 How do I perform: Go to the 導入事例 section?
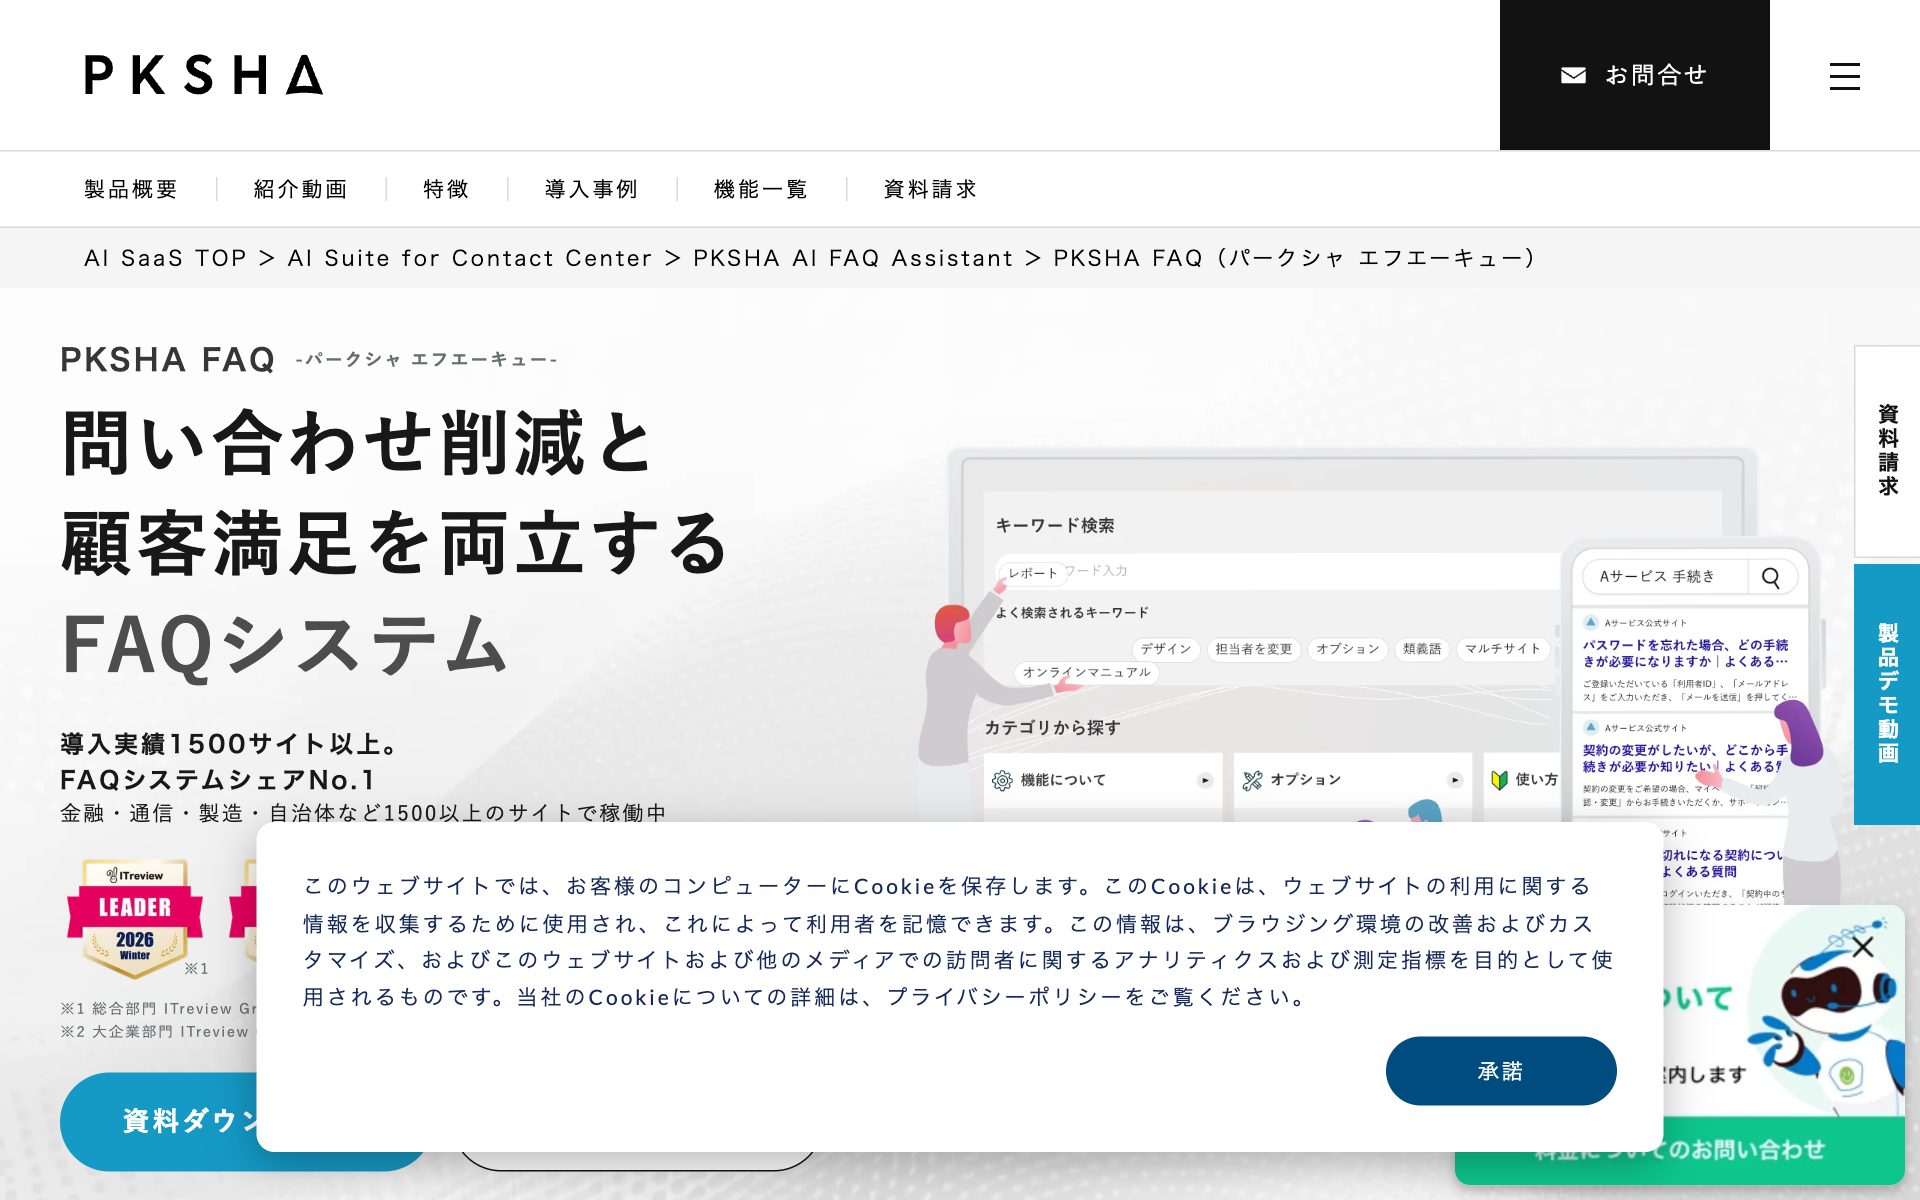(x=591, y=189)
